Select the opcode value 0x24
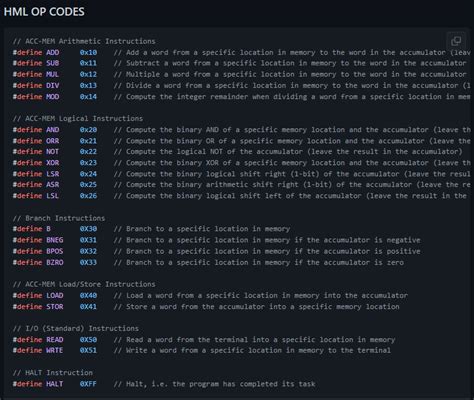 88,174
